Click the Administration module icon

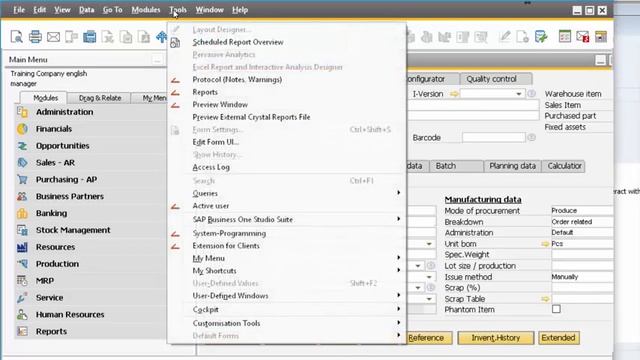22,112
